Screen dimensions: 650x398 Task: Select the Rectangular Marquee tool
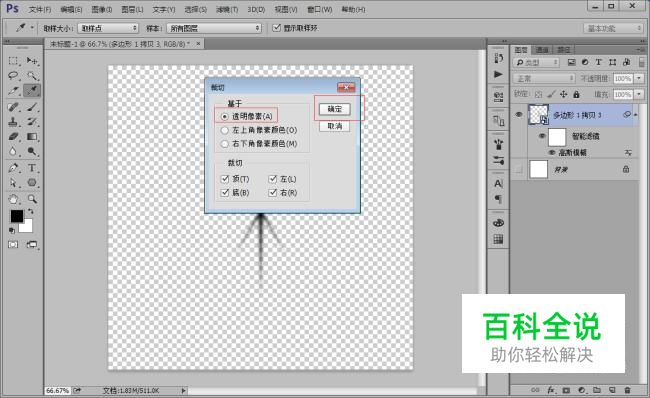[x=13, y=61]
